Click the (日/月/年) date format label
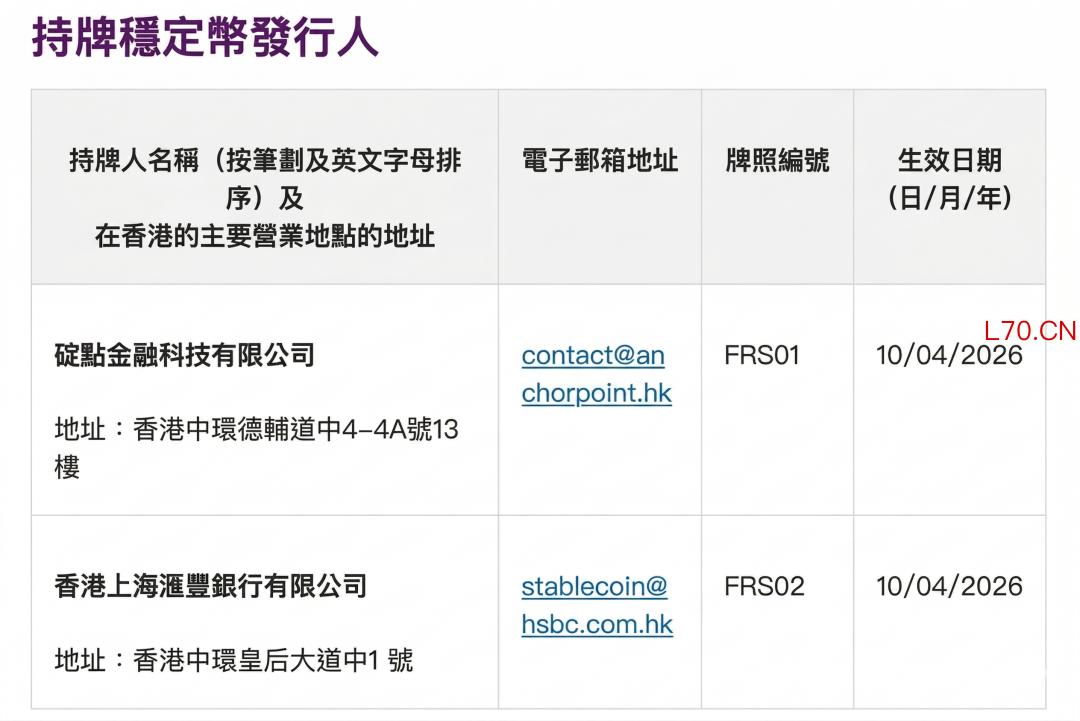Viewport: 1080px width, 721px height. tap(949, 198)
